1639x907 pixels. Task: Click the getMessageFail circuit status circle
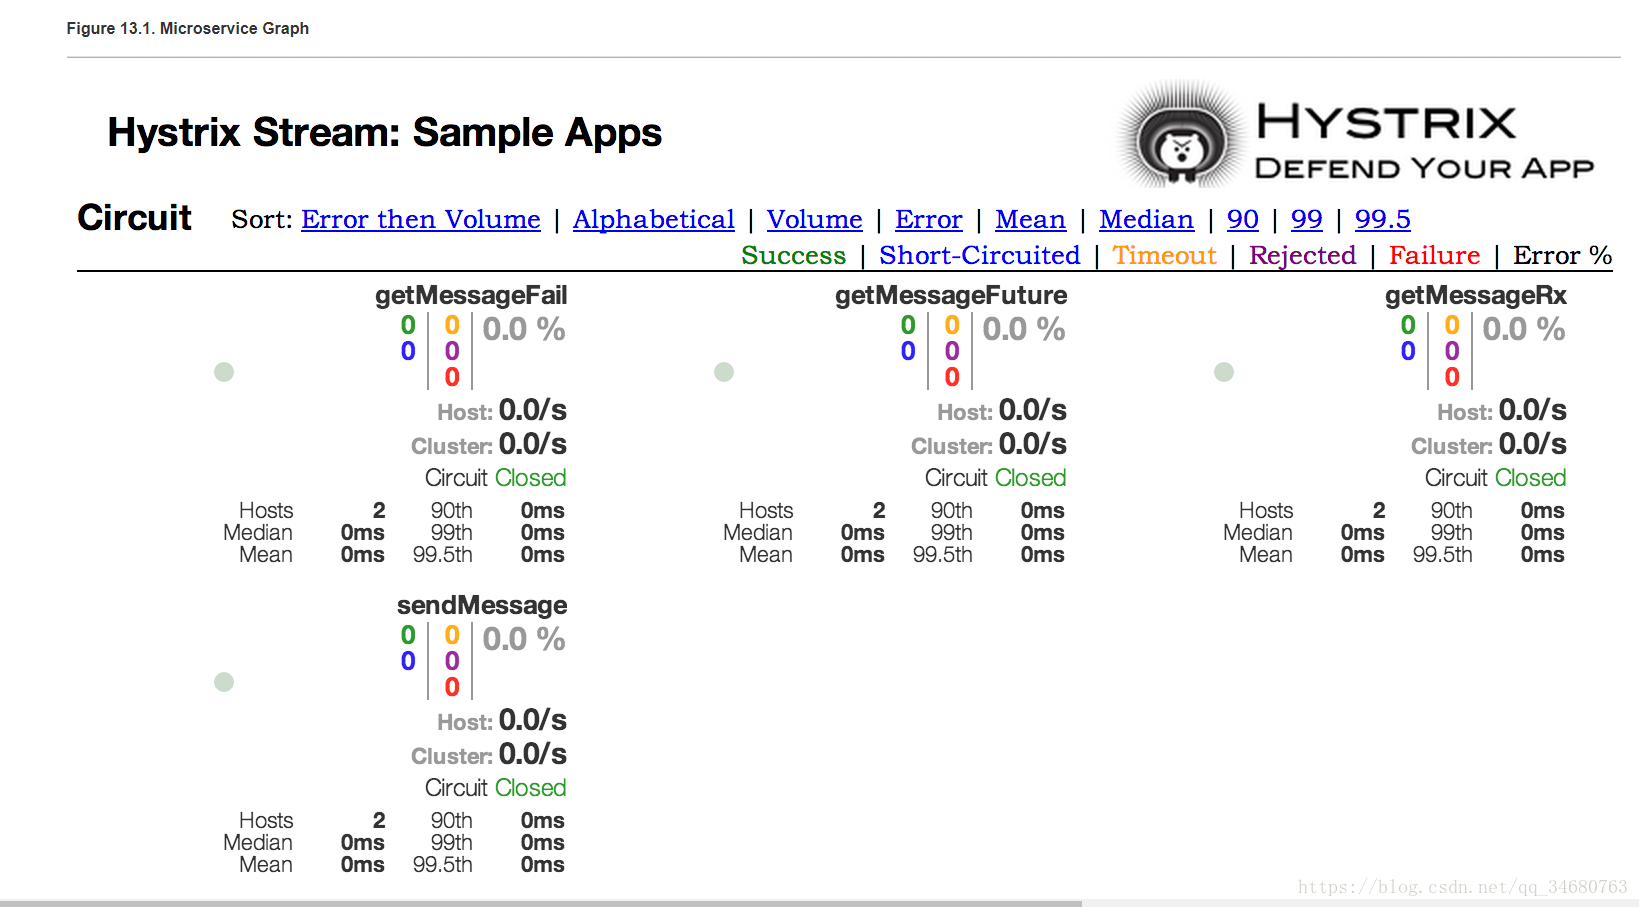tap(224, 372)
